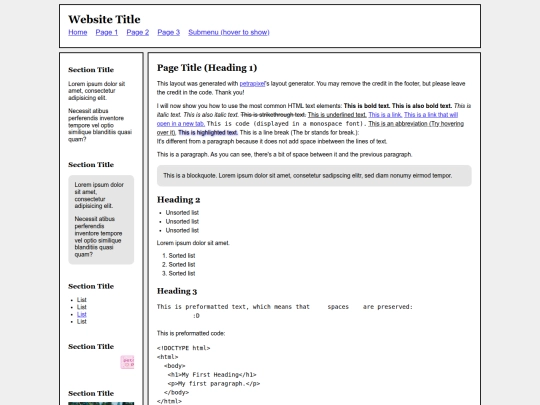Image resolution: width=540 pixels, height=405 pixels.
Task: Click the 'This is preformatted code:' text
Action: tap(191, 333)
